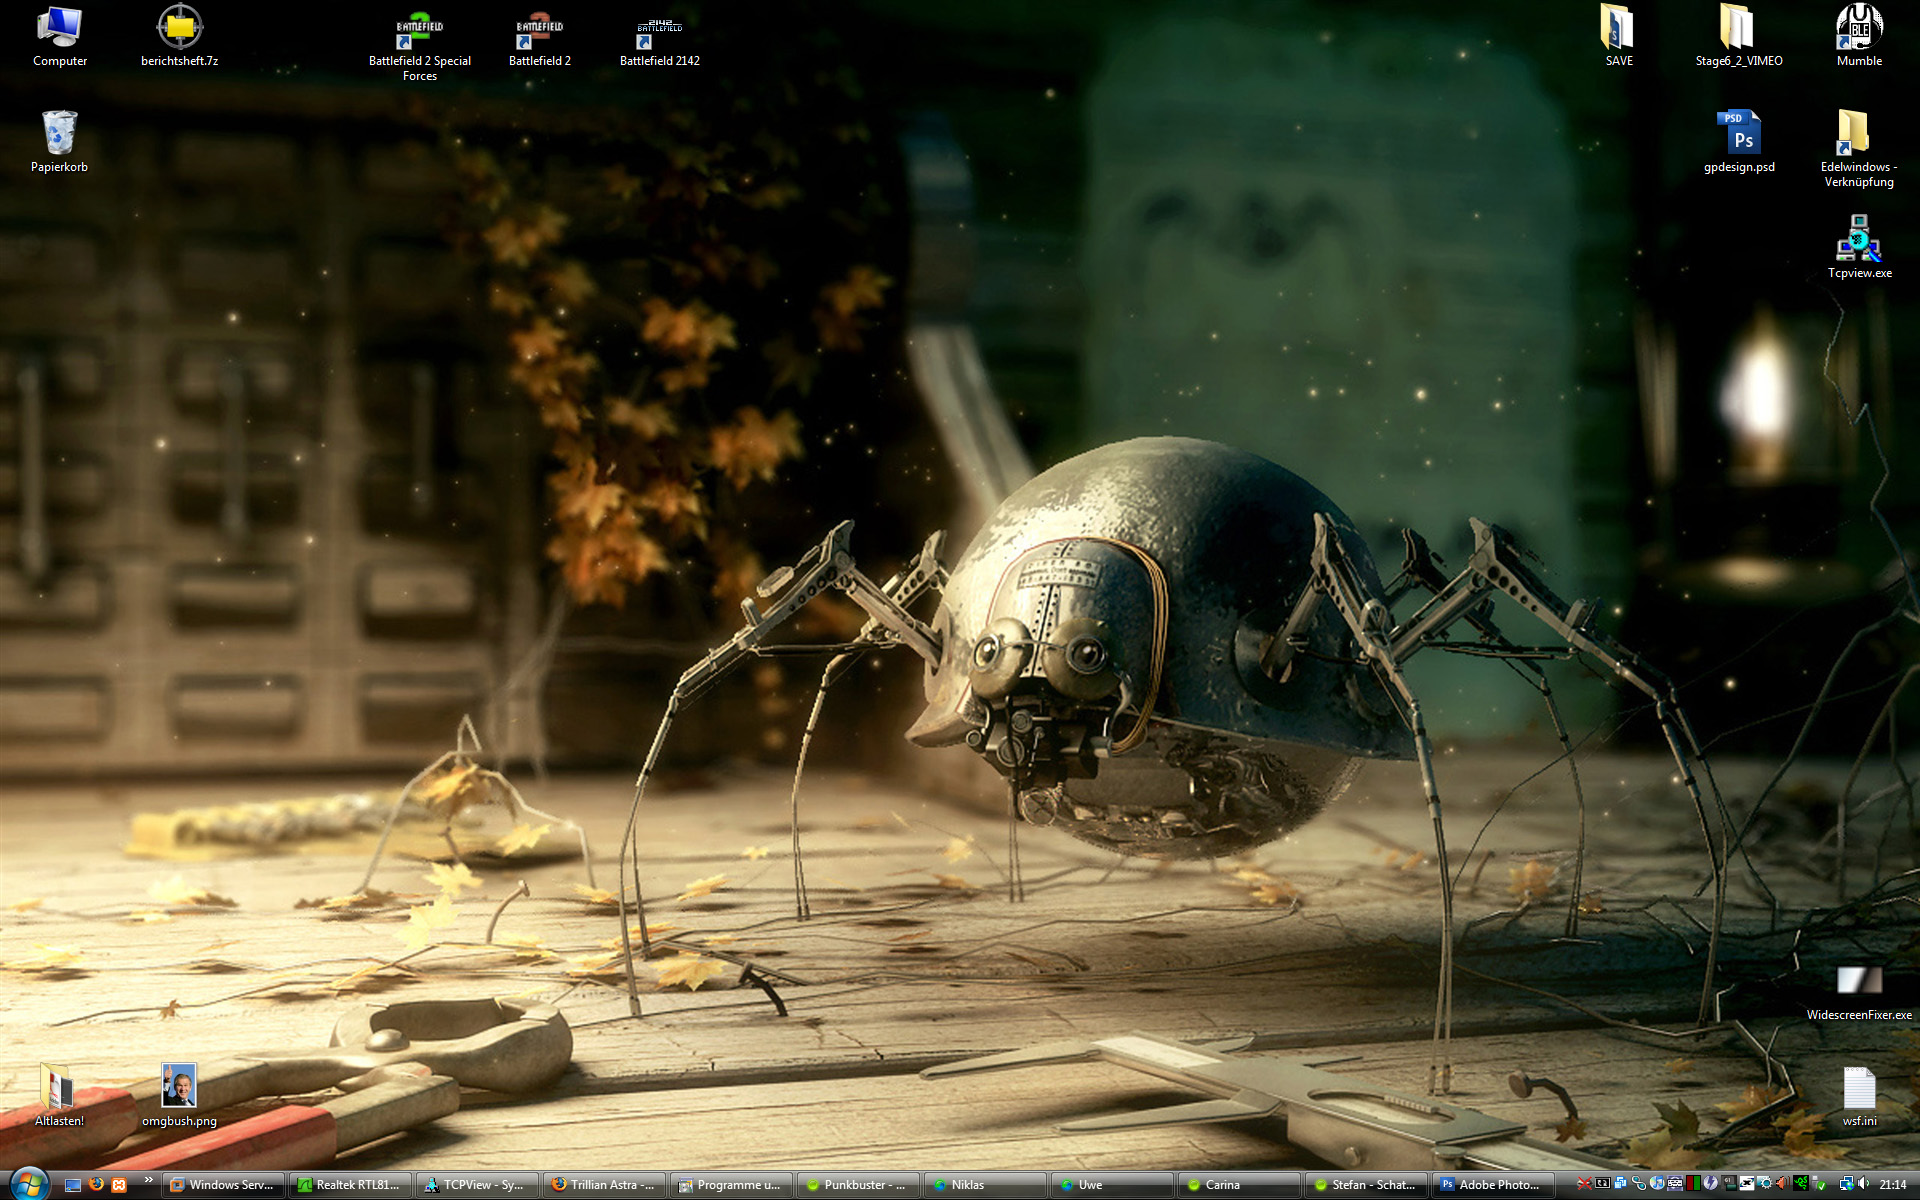This screenshot has height=1200, width=1920.
Task: Switch to Adobe Photo... taskbar window
Action: (x=1494, y=1184)
